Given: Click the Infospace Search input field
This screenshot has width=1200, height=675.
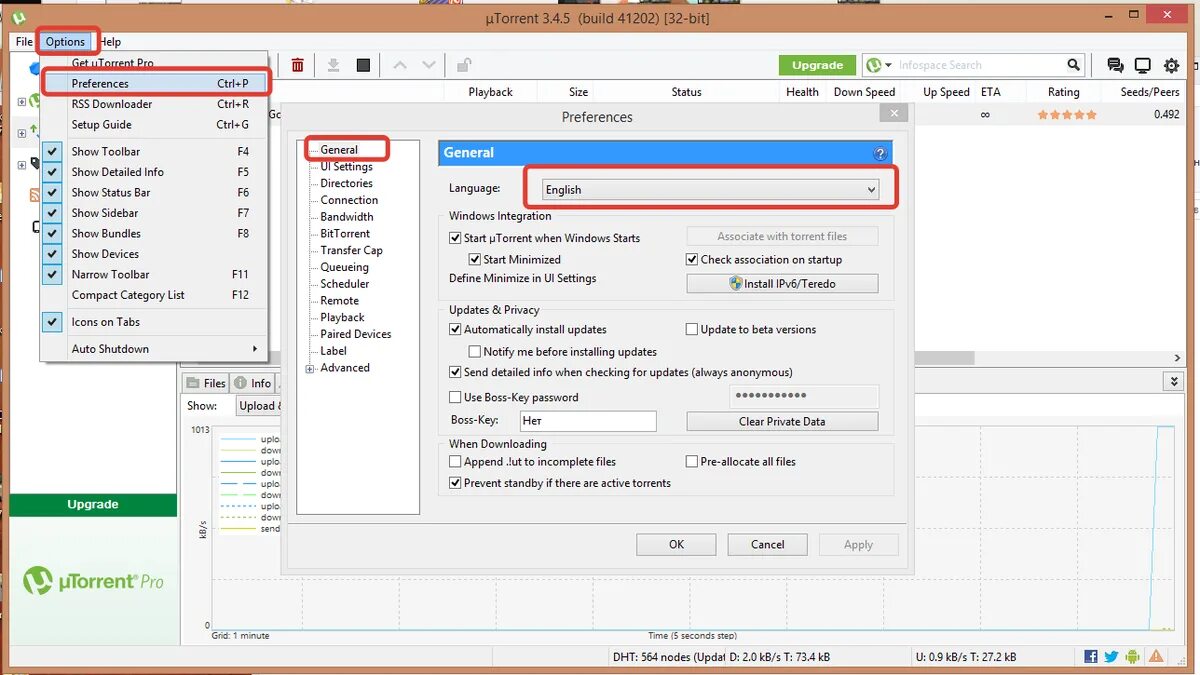Looking at the screenshot, I should [x=979, y=65].
